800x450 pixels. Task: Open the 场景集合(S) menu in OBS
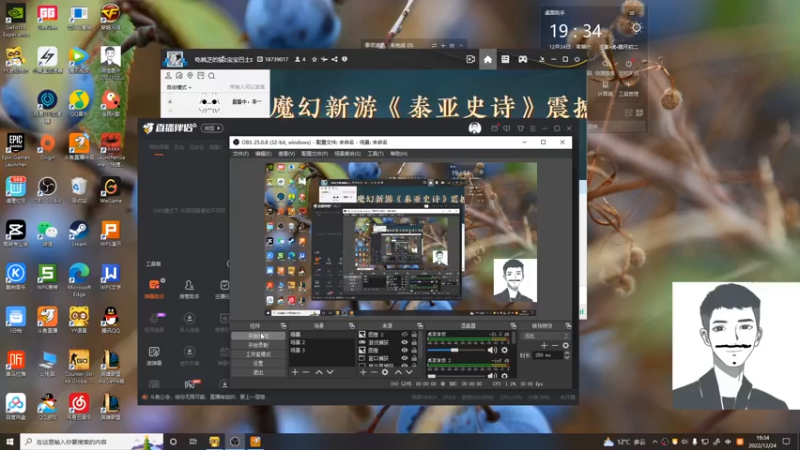(x=347, y=154)
